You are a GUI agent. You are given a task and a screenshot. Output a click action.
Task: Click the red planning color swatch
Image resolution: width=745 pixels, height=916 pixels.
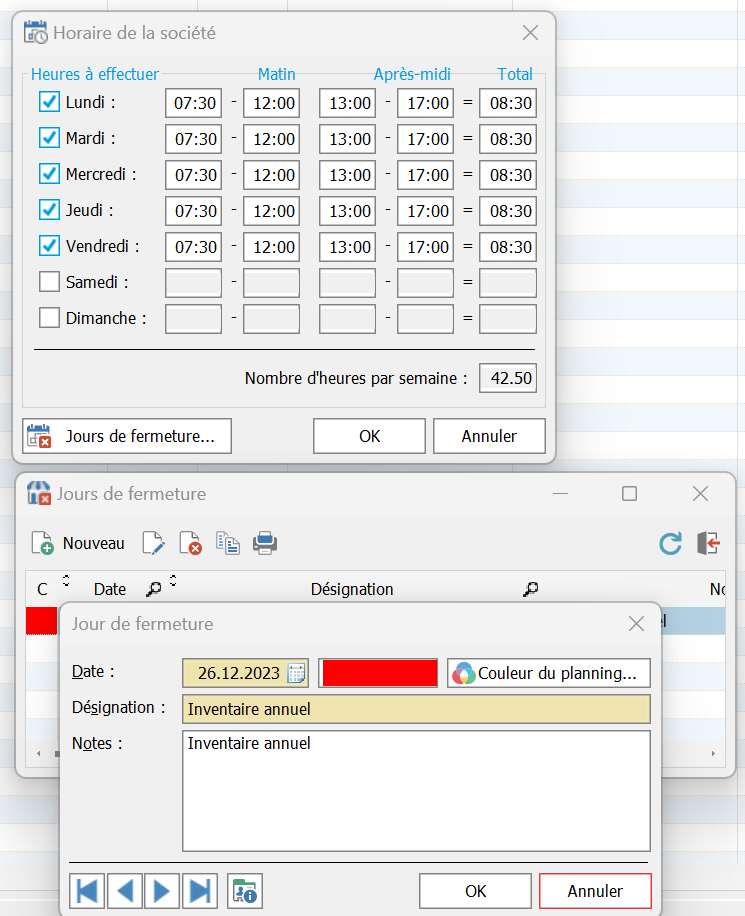coord(379,673)
